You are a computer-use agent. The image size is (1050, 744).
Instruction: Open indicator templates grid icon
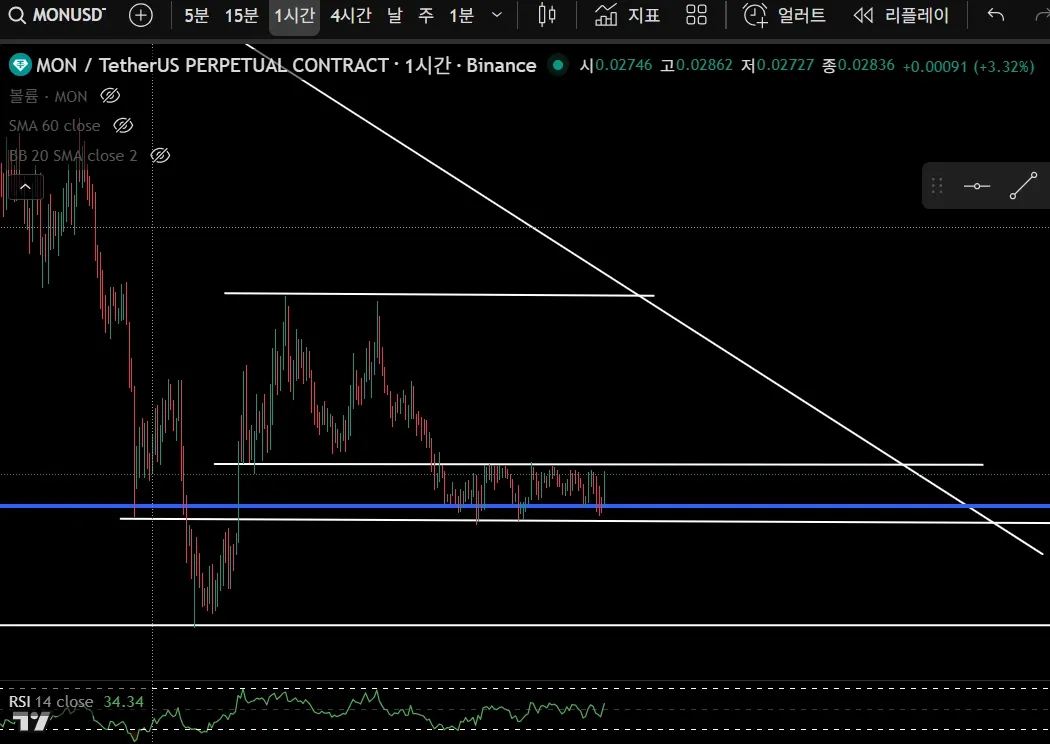696,15
